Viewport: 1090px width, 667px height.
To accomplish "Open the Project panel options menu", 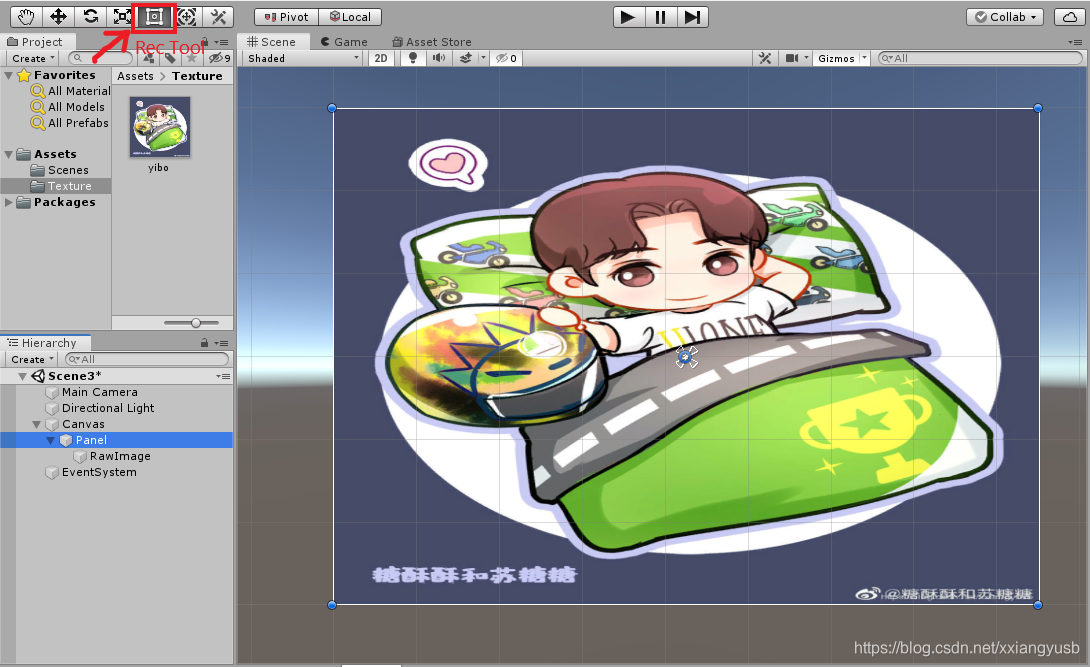I will pyautogui.click(x=222, y=42).
